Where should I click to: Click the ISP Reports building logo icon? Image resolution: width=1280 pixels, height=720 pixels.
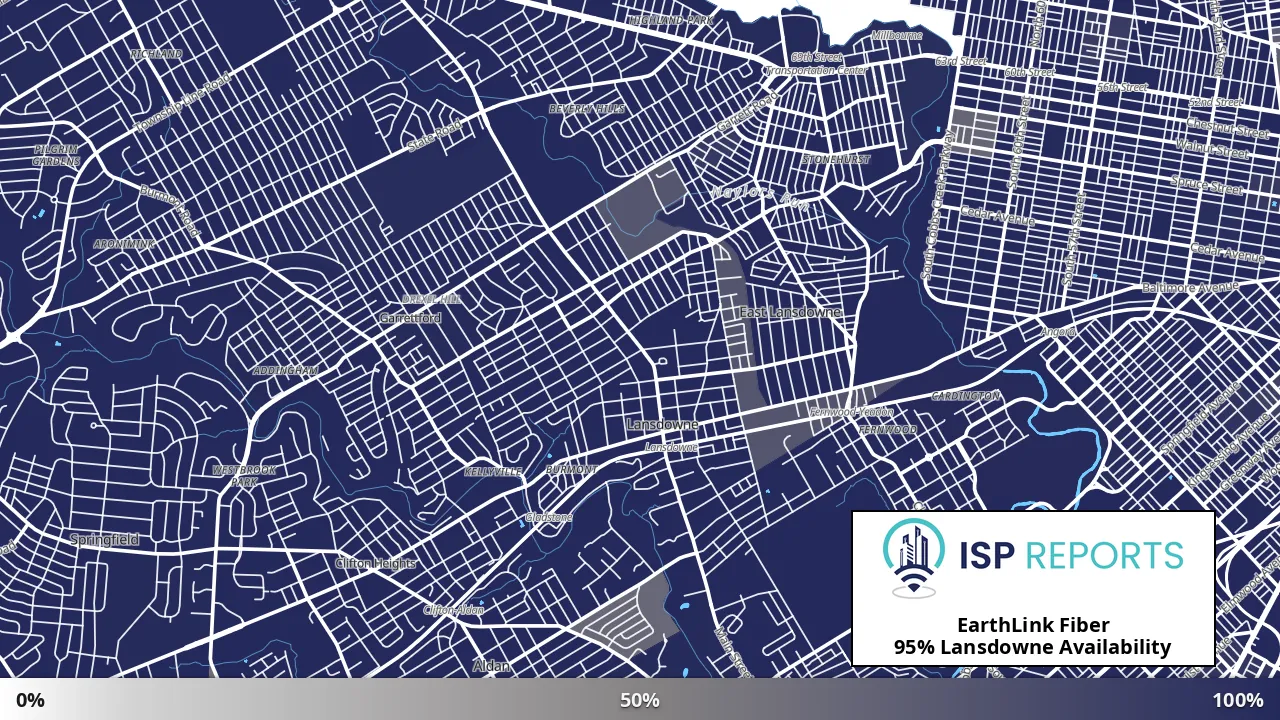pyautogui.click(x=914, y=558)
